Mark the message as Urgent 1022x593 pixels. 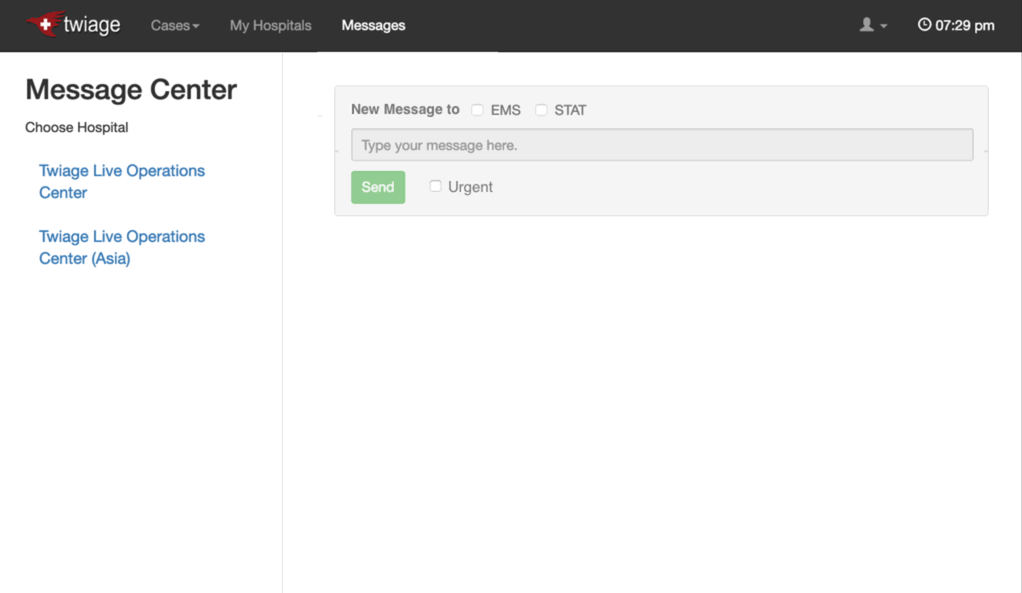pyautogui.click(x=435, y=186)
